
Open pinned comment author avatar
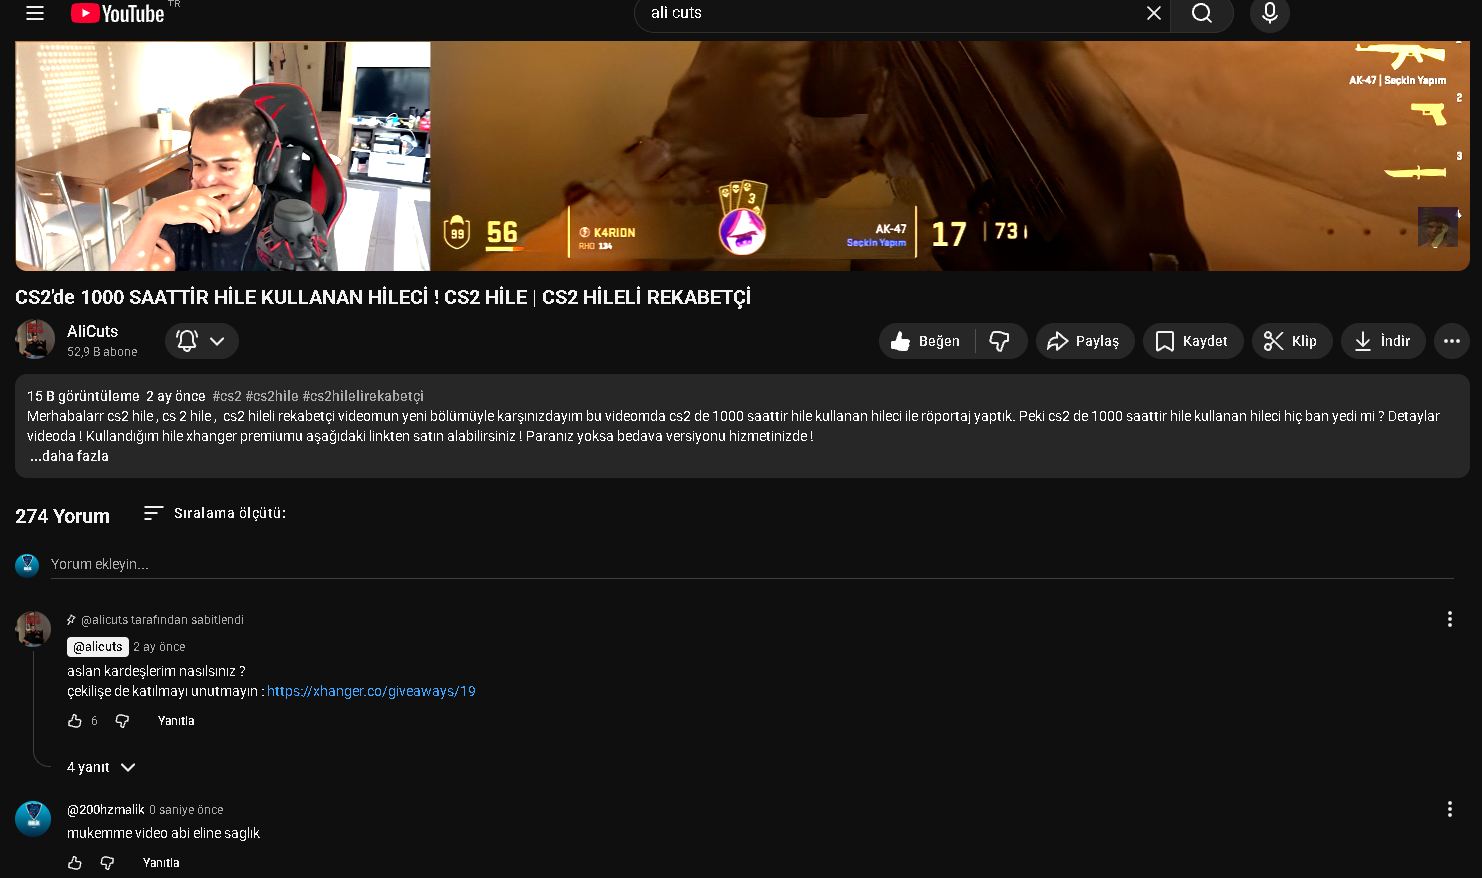pos(33,629)
